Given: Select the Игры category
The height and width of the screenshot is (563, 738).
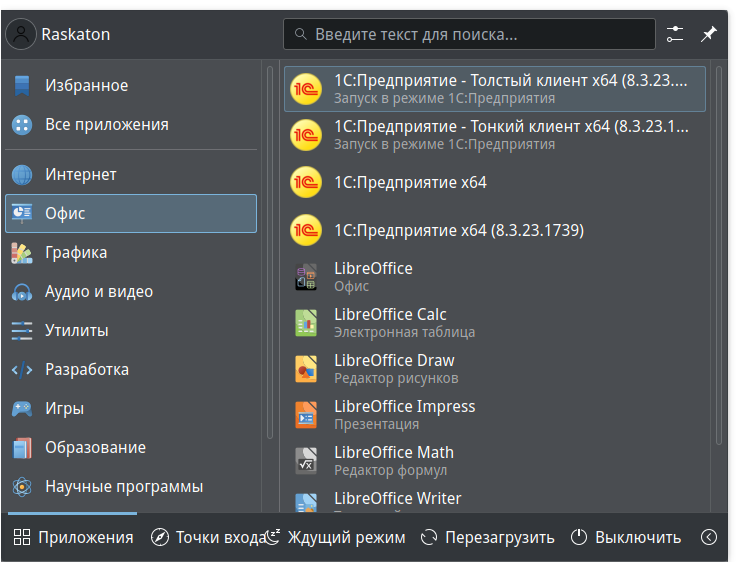Looking at the screenshot, I should [x=131, y=409].
